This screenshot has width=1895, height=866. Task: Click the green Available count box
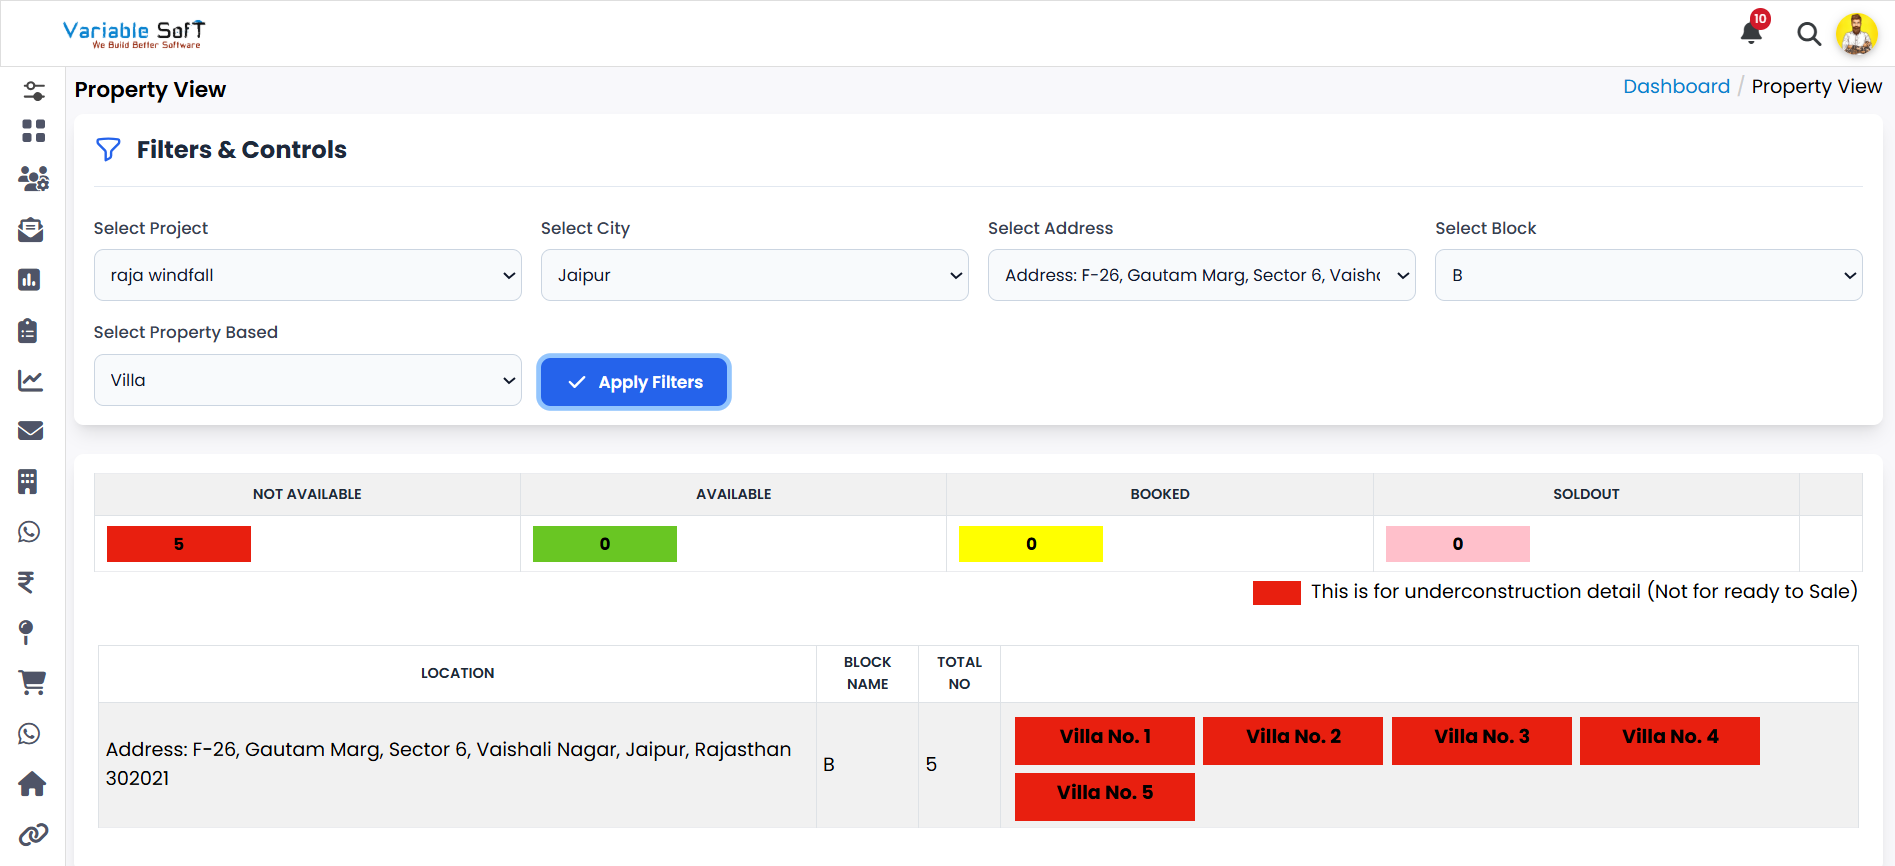(605, 544)
